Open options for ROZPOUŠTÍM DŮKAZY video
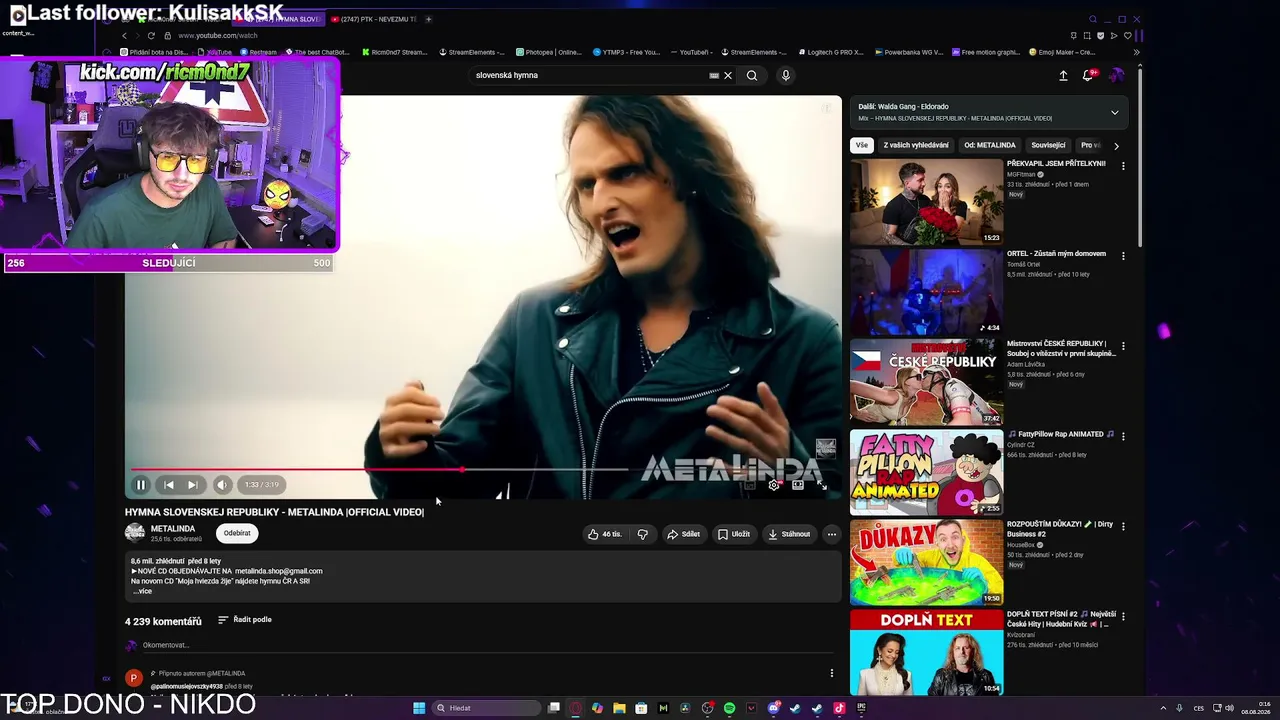This screenshot has height=720, width=1280. 1123,526
